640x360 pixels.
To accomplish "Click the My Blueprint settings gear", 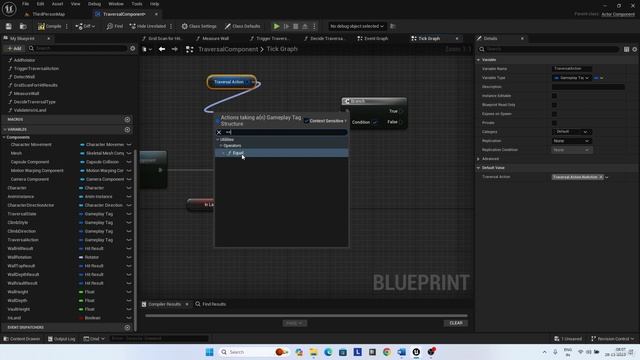I will point(132,48).
